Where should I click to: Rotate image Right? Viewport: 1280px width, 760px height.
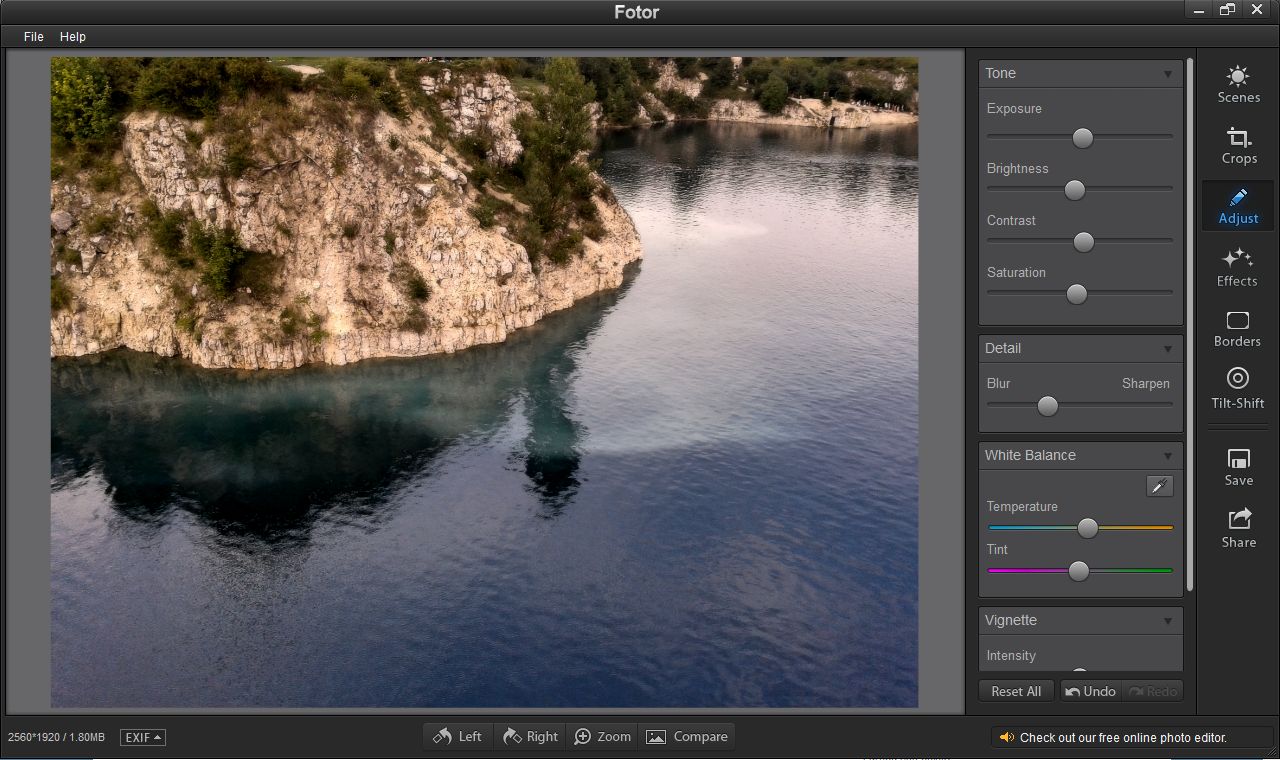pos(531,737)
